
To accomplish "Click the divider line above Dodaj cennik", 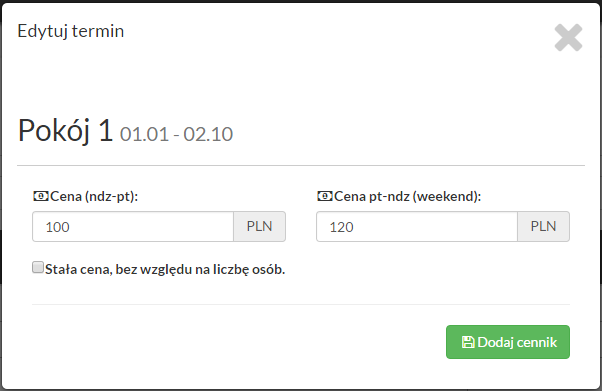I will tap(301, 305).
